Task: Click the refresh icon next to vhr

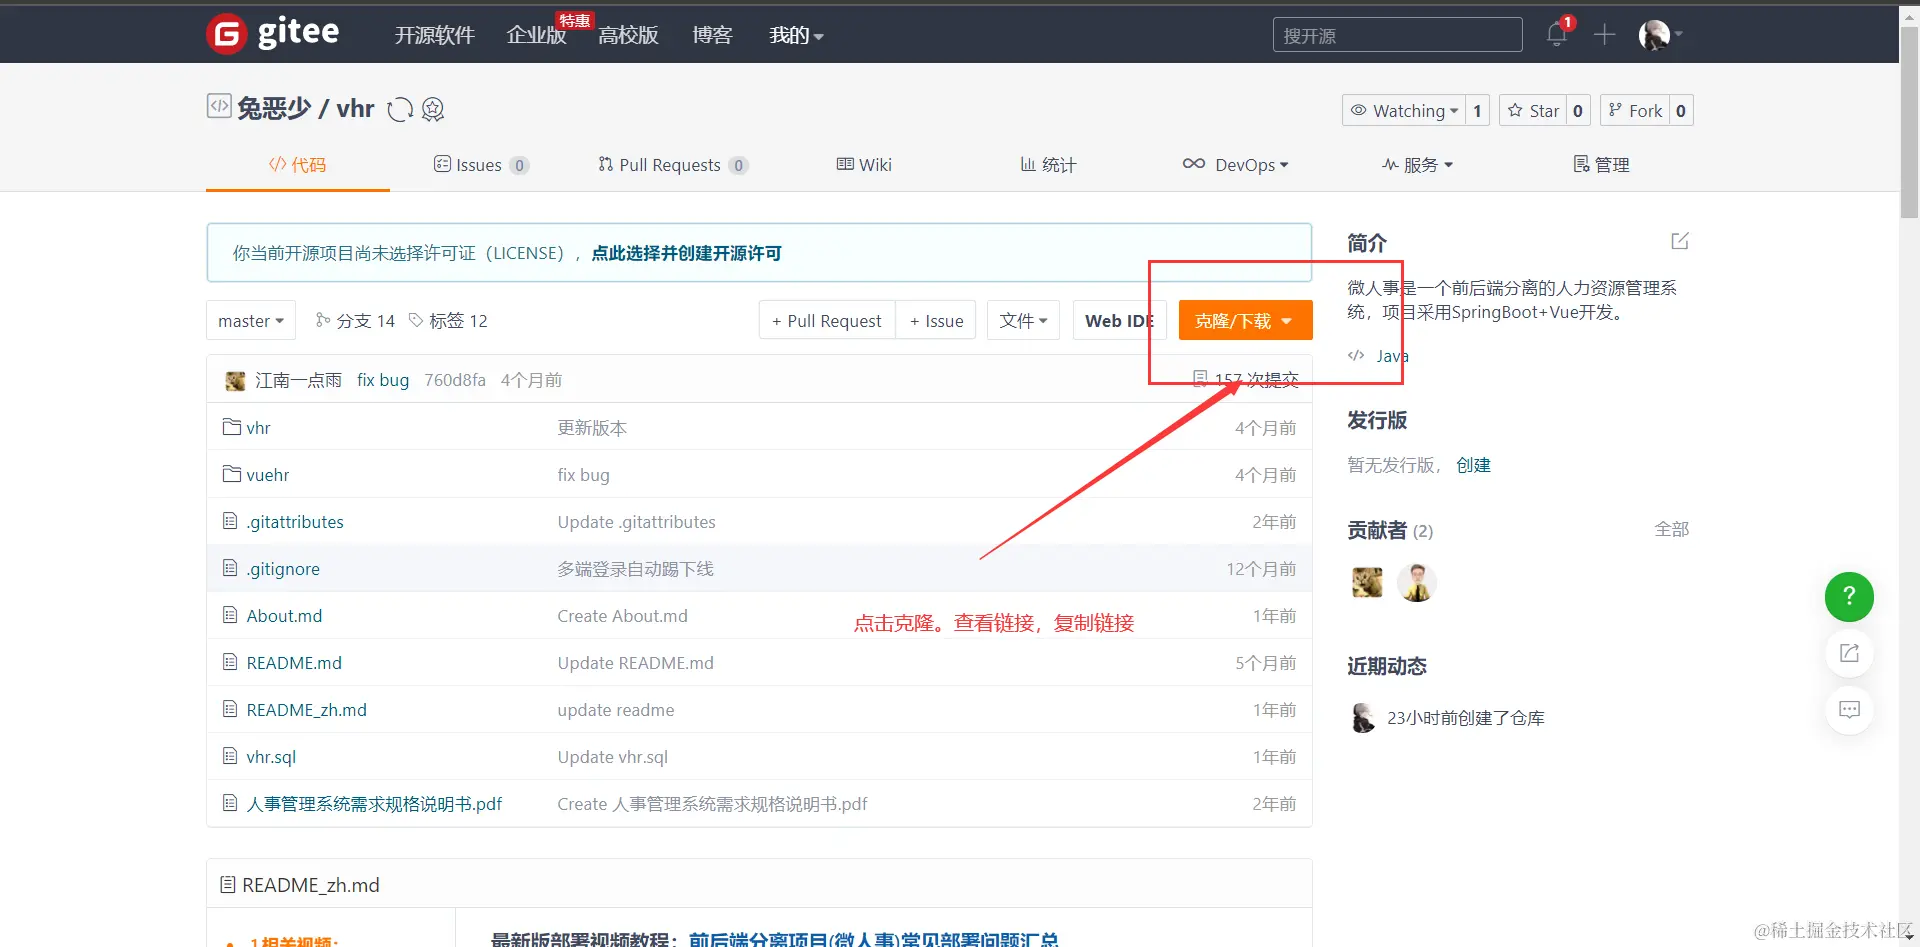Action: [x=400, y=109]
